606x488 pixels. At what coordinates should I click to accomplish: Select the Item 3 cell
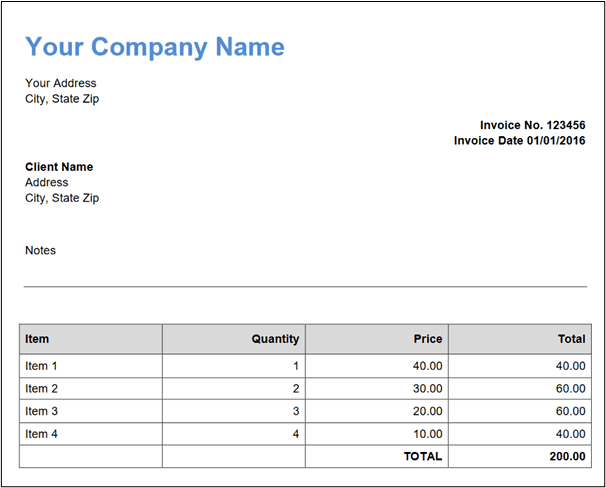(x=42, y=411)
